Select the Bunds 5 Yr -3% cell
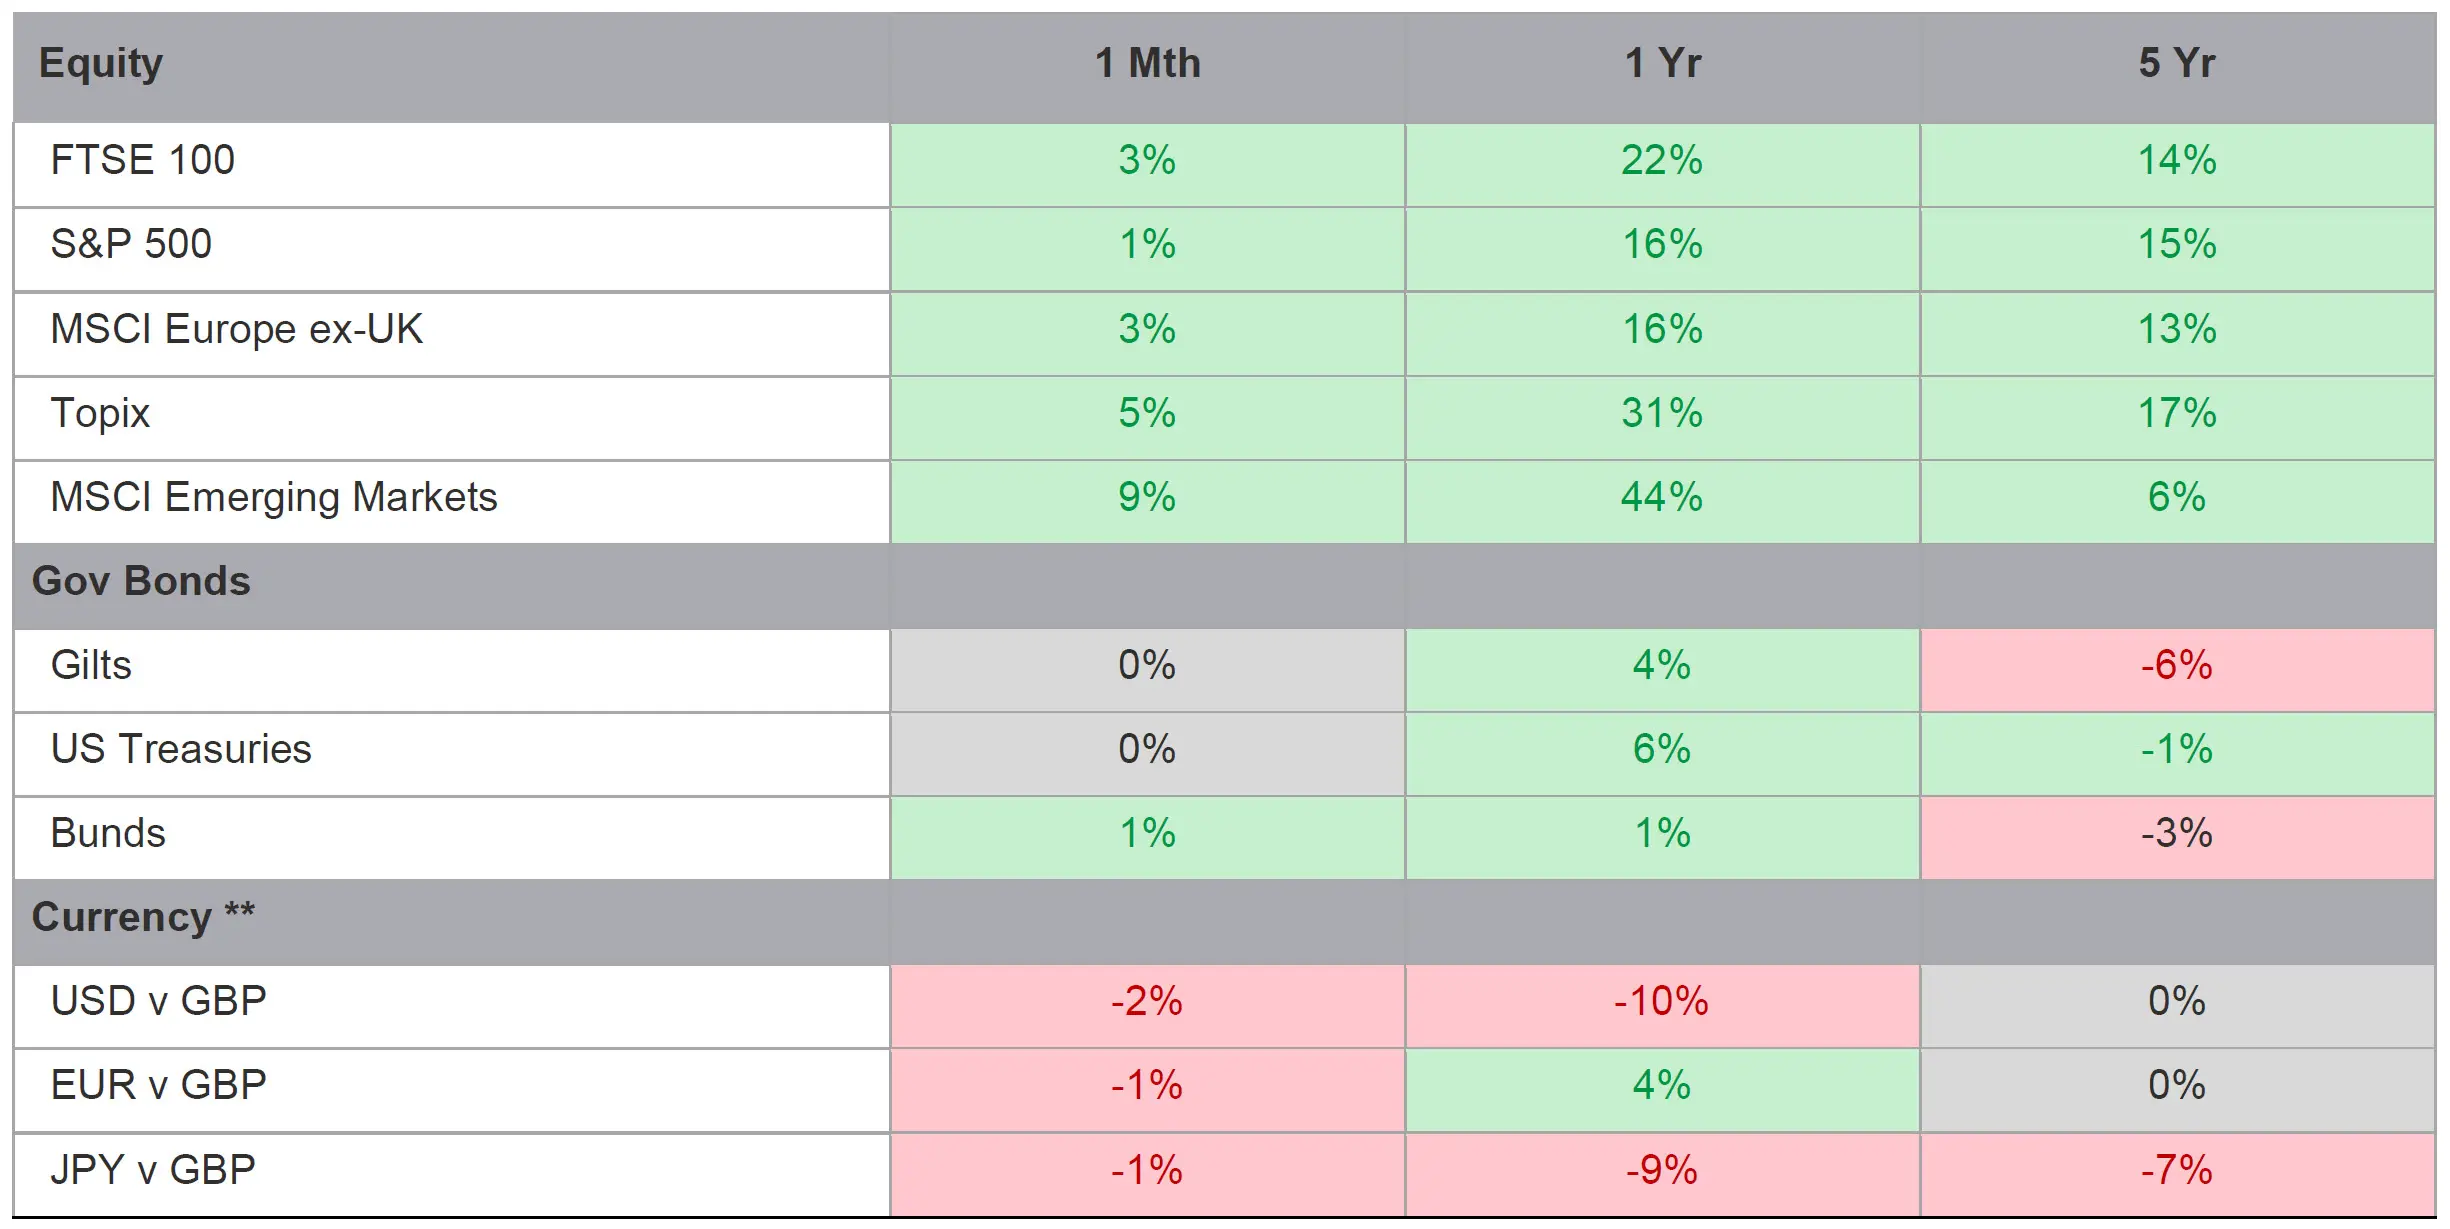The width and height of the screenshot is (2450, 1229). tap(2177, 834)
